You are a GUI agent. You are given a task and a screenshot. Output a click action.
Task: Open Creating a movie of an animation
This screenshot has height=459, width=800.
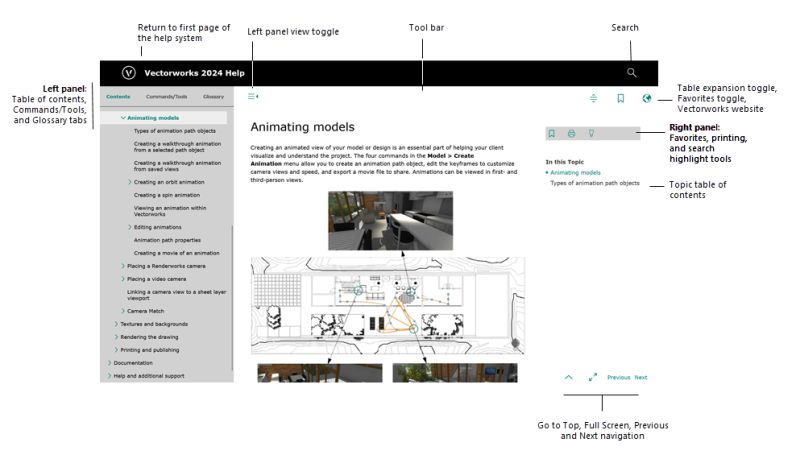coord(177,253)
